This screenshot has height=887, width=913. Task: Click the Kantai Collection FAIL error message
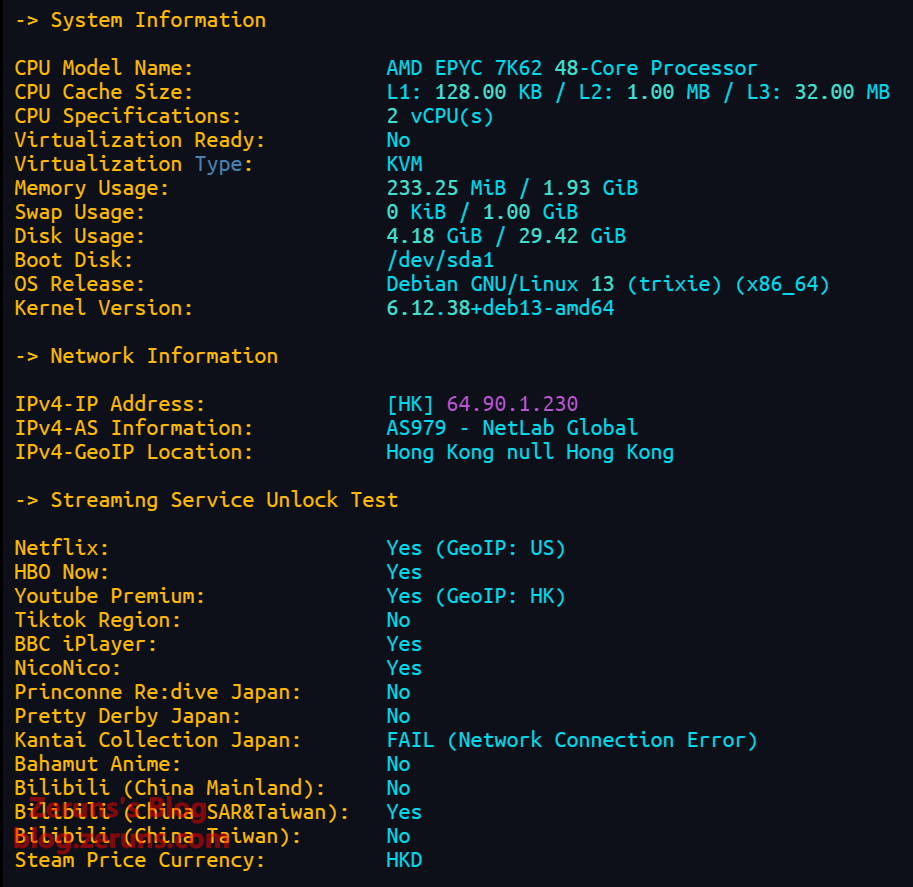click(x=572, y=740)
